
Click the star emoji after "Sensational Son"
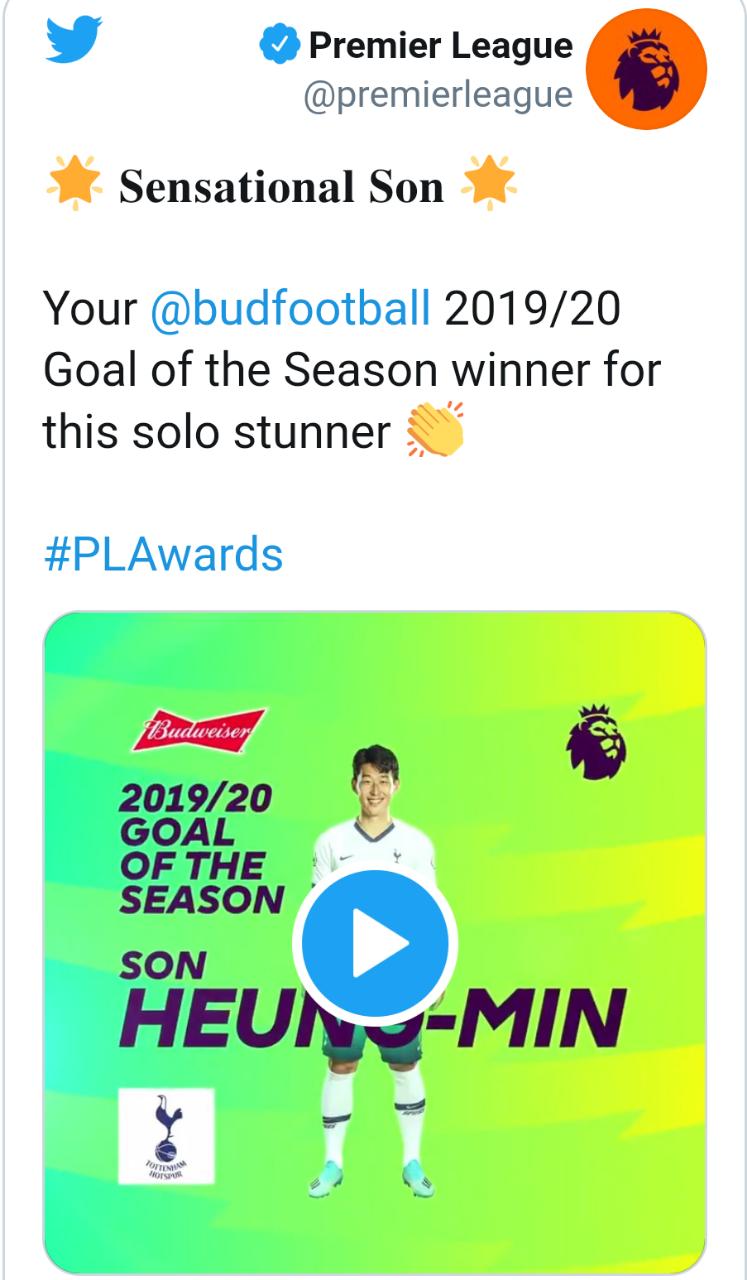pos(489,186)
